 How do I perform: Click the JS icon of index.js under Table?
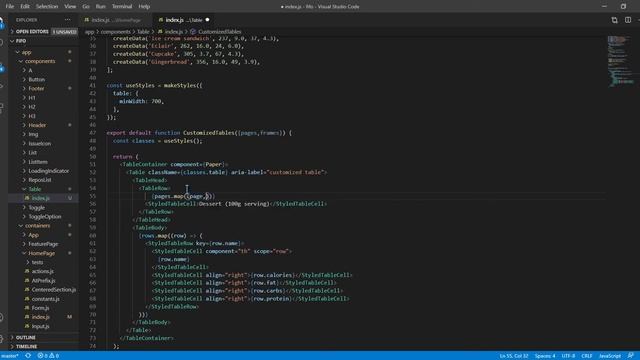pyautogui.click(x=27, y=198)
